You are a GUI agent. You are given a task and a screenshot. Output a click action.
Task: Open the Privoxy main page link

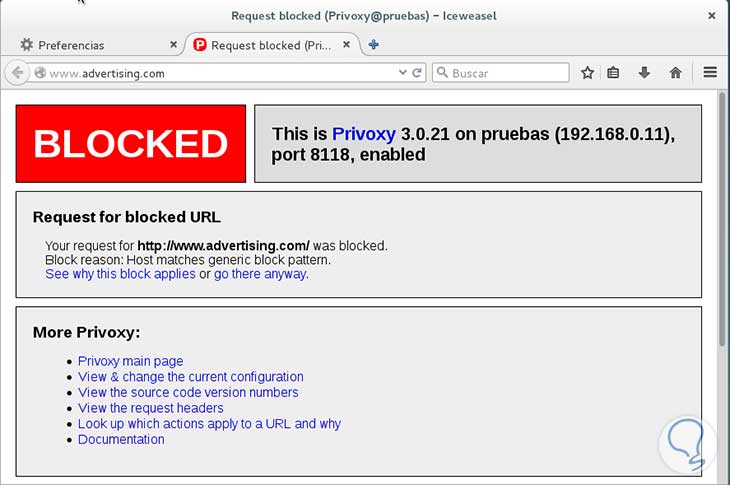point(130,361)
